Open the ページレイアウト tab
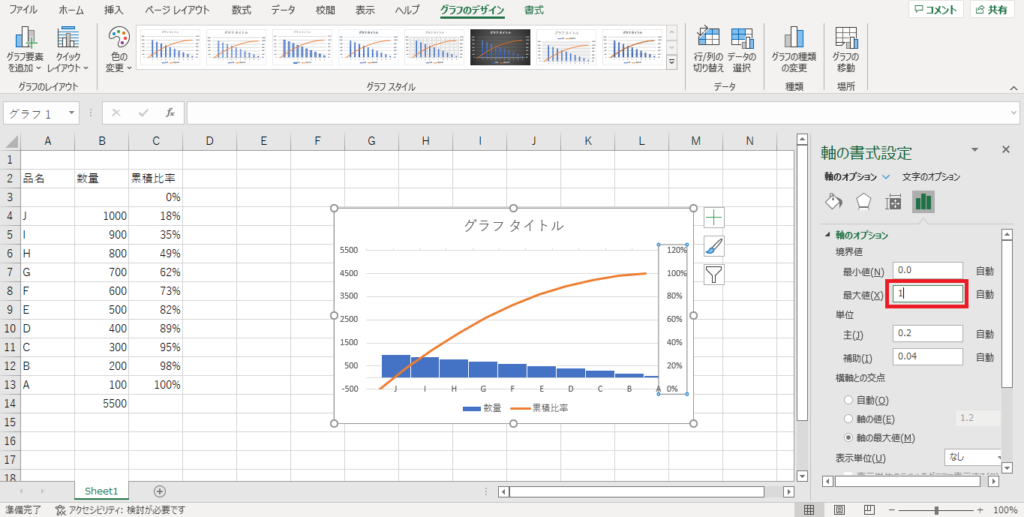The width and height of the screenshot is (1024, 517). click(178, 10)
